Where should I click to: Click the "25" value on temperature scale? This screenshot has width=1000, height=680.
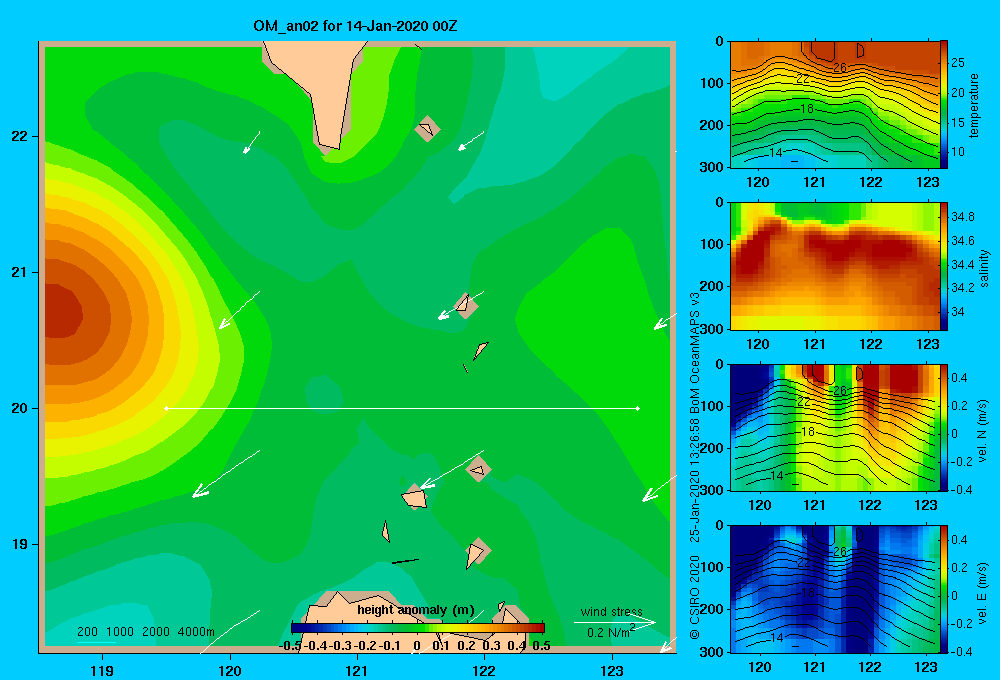(958, 63)
